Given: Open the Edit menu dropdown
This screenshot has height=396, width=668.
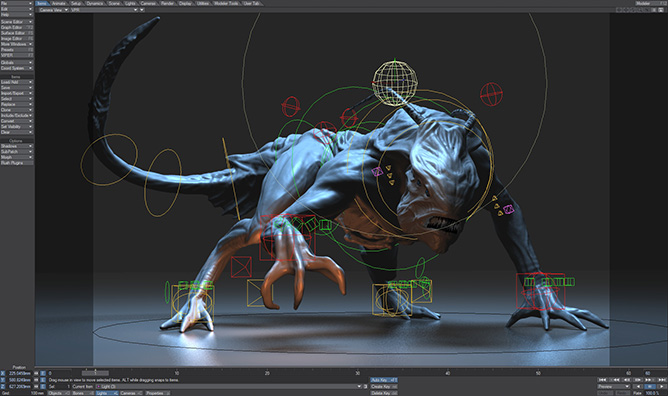Looking at the screenshot, I should click(x=17, y=9).
